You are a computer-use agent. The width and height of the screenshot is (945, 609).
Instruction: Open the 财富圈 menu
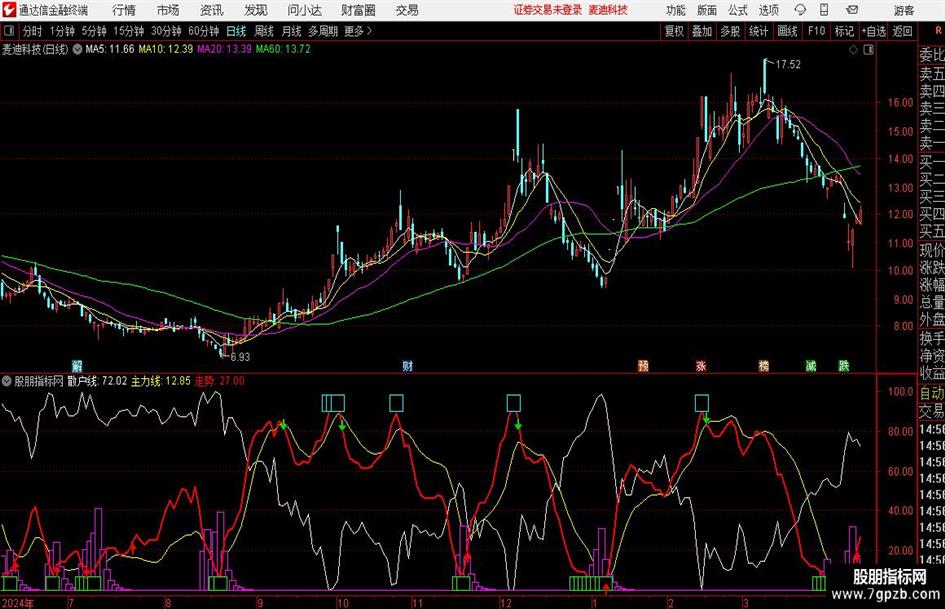(x=358, y=10)
